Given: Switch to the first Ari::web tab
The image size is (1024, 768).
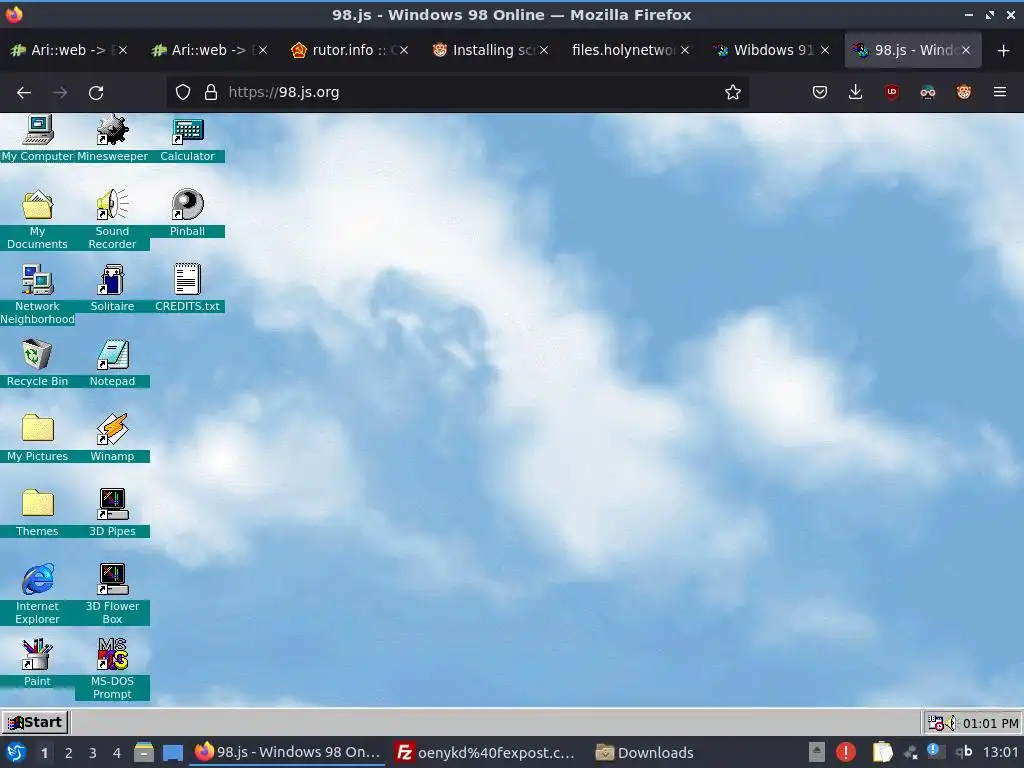Looking at the screenshot, I should [69, 50].
